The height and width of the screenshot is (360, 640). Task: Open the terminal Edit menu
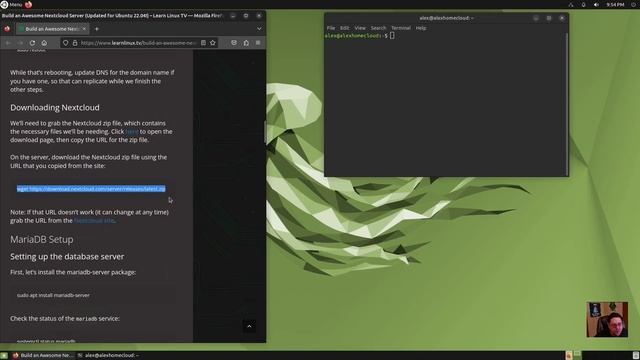(344, 28)
